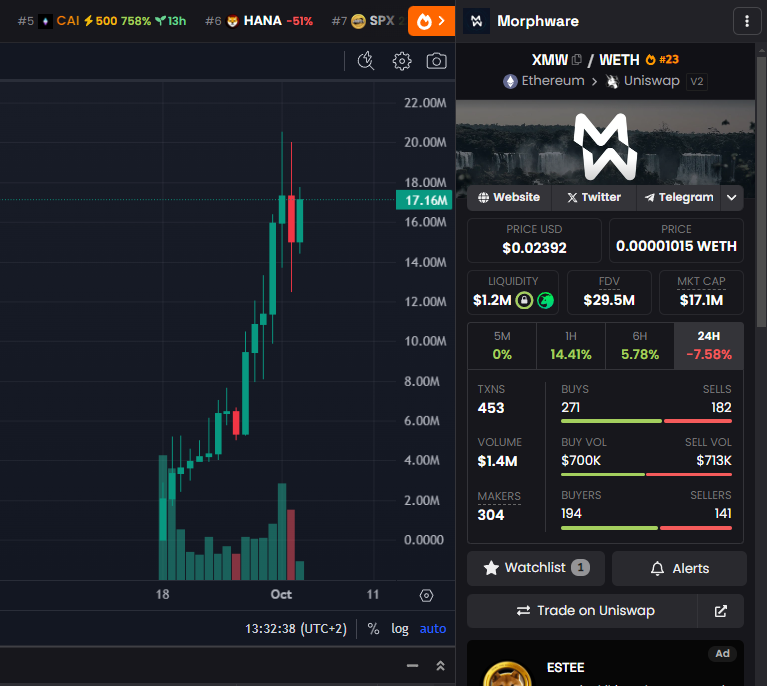Click the orange trending flame button
Screen dimensions: 767x686
pos(431,20)
